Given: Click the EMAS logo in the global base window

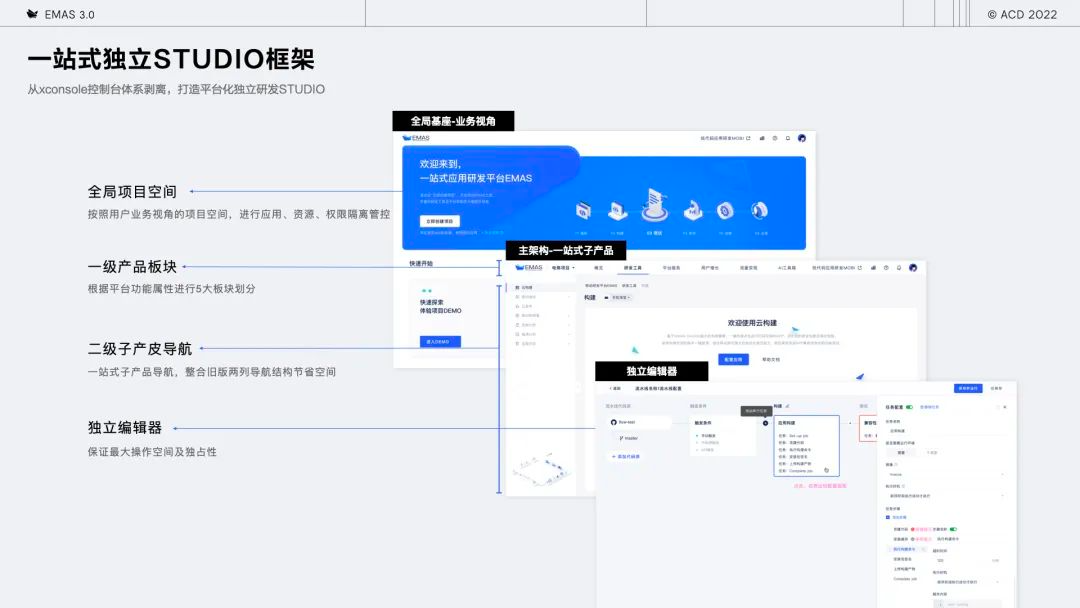Looking at the screenshot, I should 416,138.
